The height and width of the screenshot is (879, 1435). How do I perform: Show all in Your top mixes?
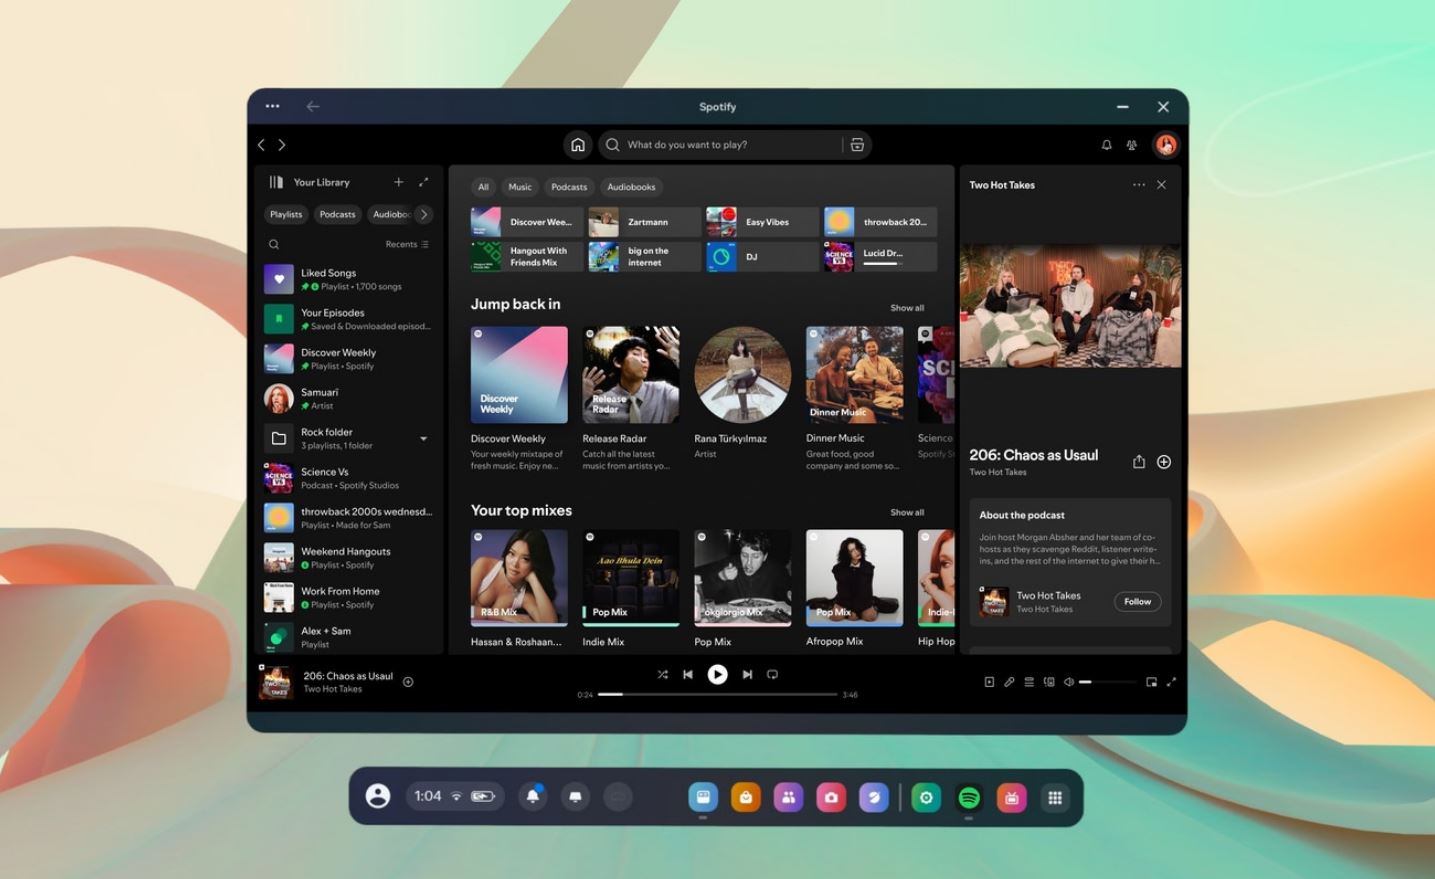[907, 513]
